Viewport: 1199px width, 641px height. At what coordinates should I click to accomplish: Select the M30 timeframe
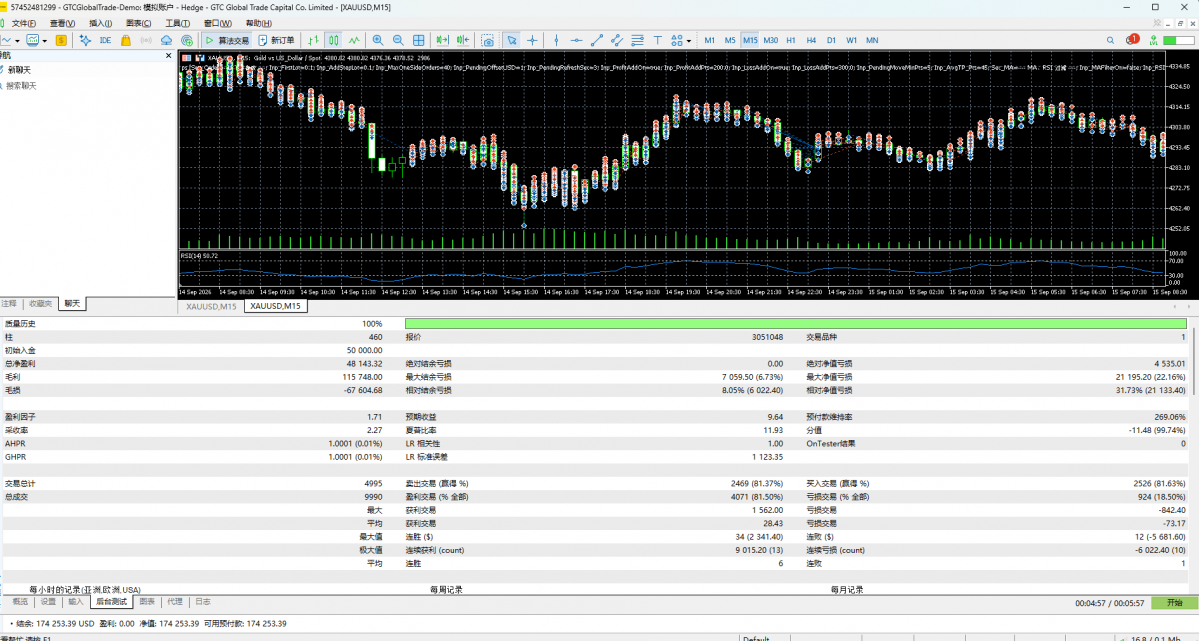(x=770, y=40)
